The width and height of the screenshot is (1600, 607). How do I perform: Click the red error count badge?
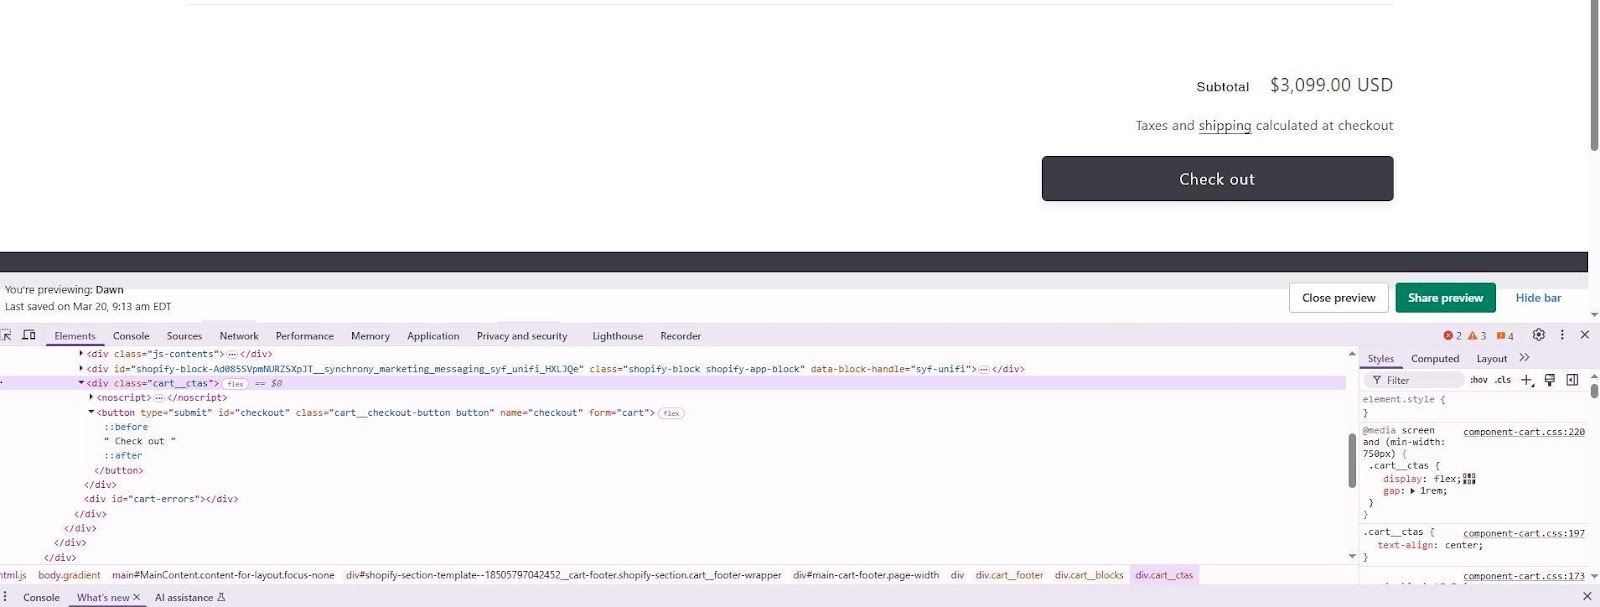(x=1452, y=336)
